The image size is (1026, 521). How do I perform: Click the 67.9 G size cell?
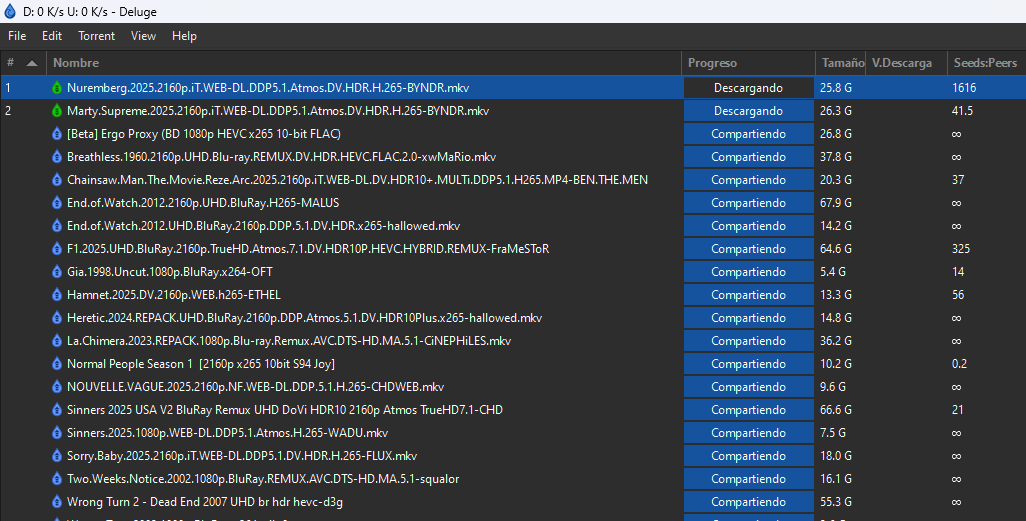coord(836,203)
